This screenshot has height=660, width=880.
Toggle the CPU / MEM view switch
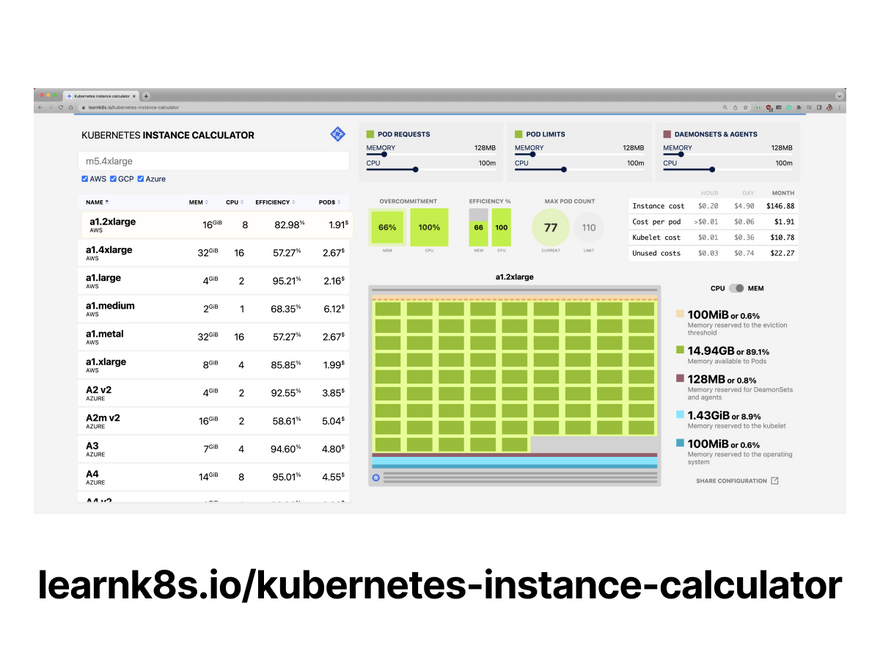[737, 288]
